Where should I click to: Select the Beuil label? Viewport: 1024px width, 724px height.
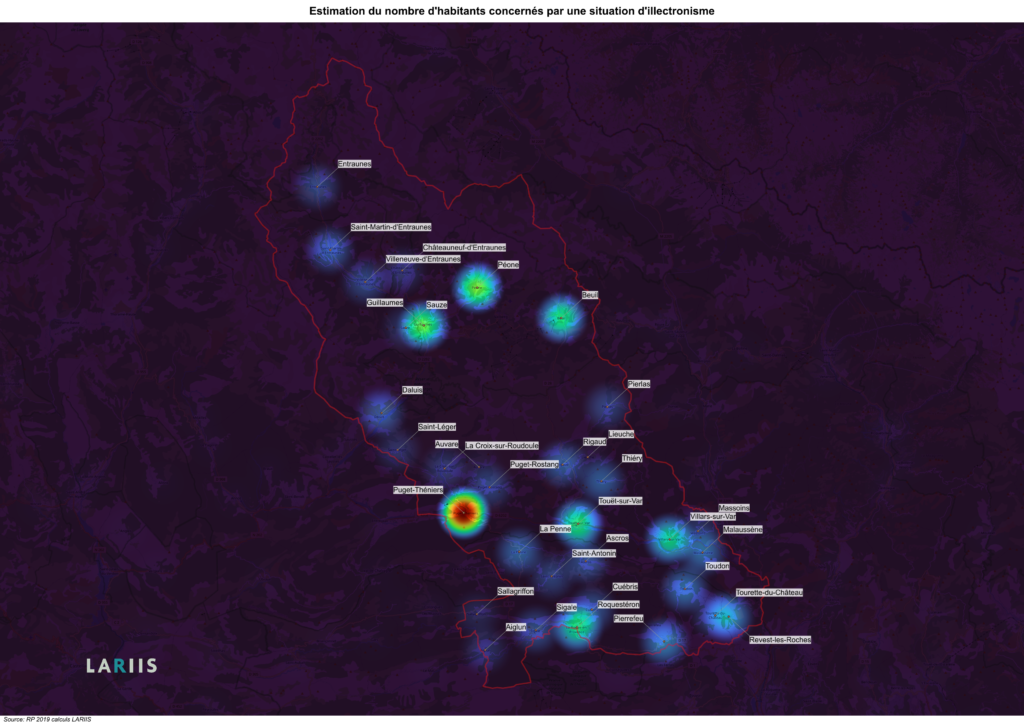[590, 295]
